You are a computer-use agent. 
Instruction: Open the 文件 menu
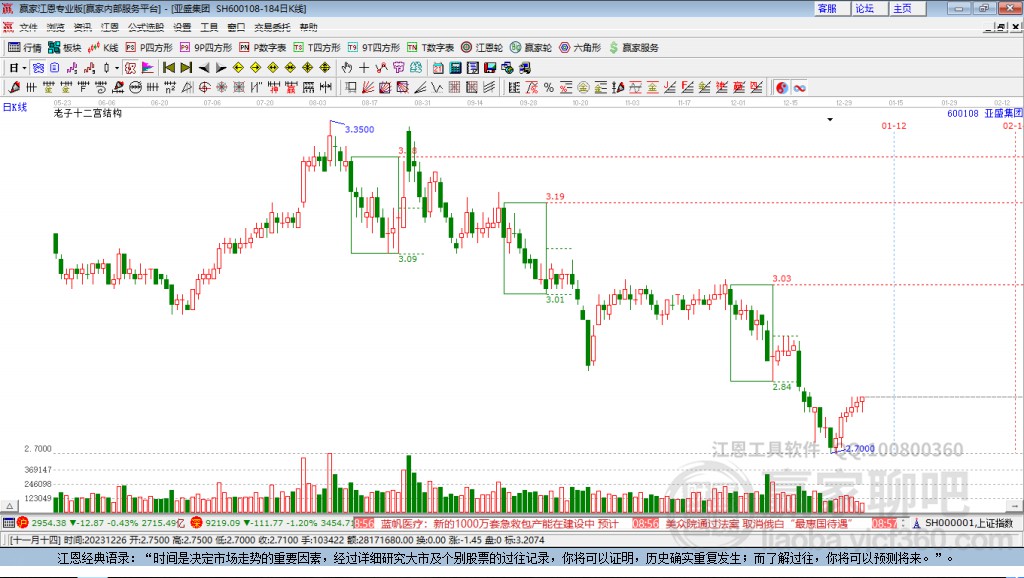[28, 27]
